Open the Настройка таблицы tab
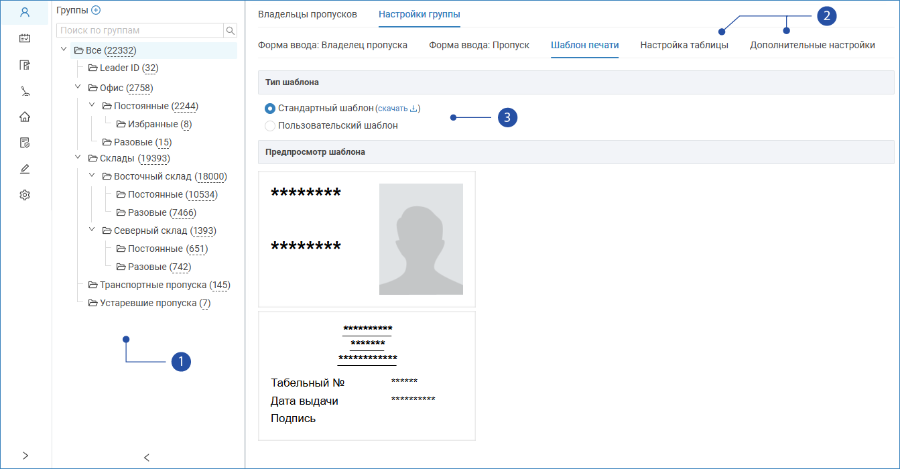The height and width of the screenshot is (469, 900). [x=684, y=45]
